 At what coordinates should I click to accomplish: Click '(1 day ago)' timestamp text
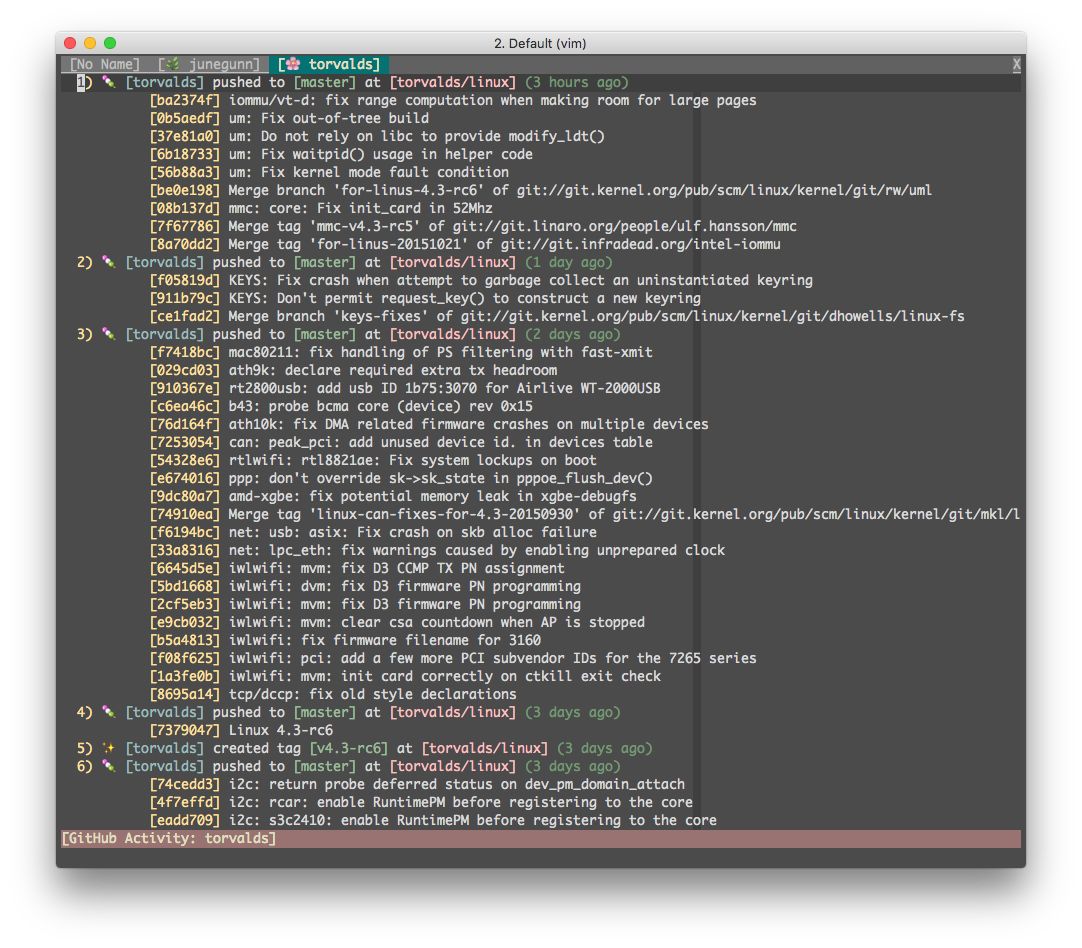(569, 262)
